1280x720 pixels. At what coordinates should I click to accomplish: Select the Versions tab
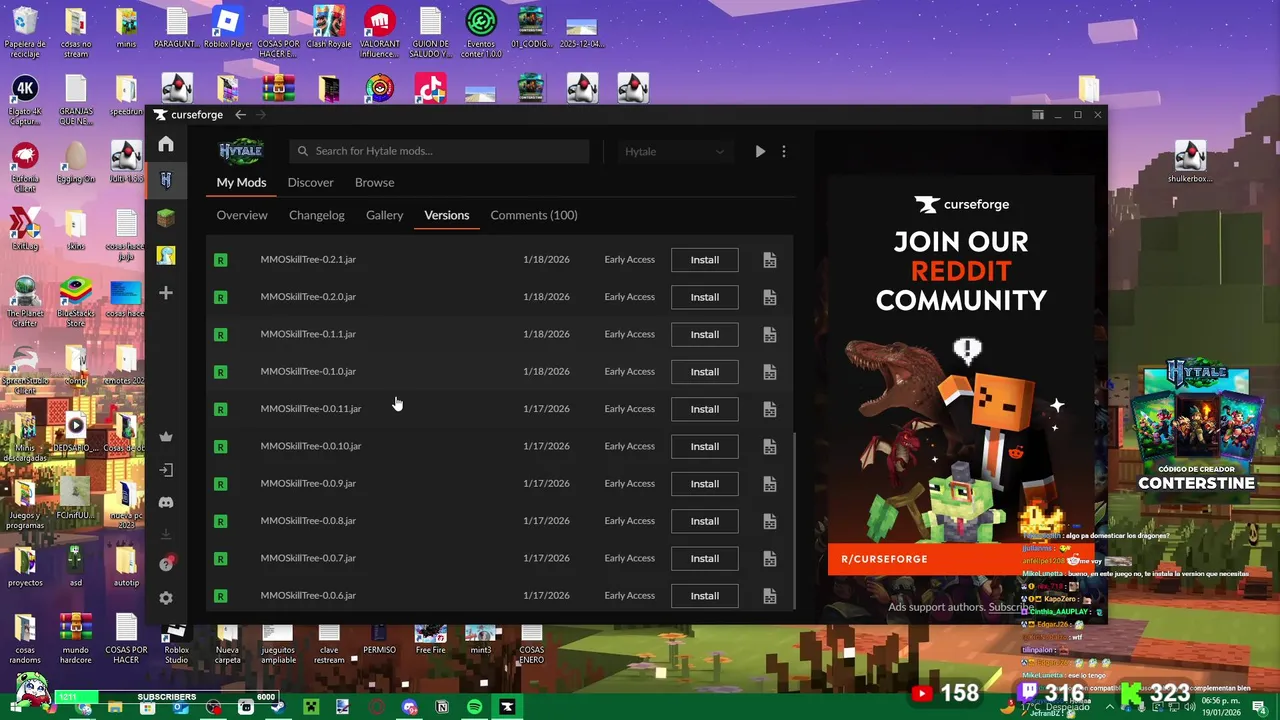[446, 215]
